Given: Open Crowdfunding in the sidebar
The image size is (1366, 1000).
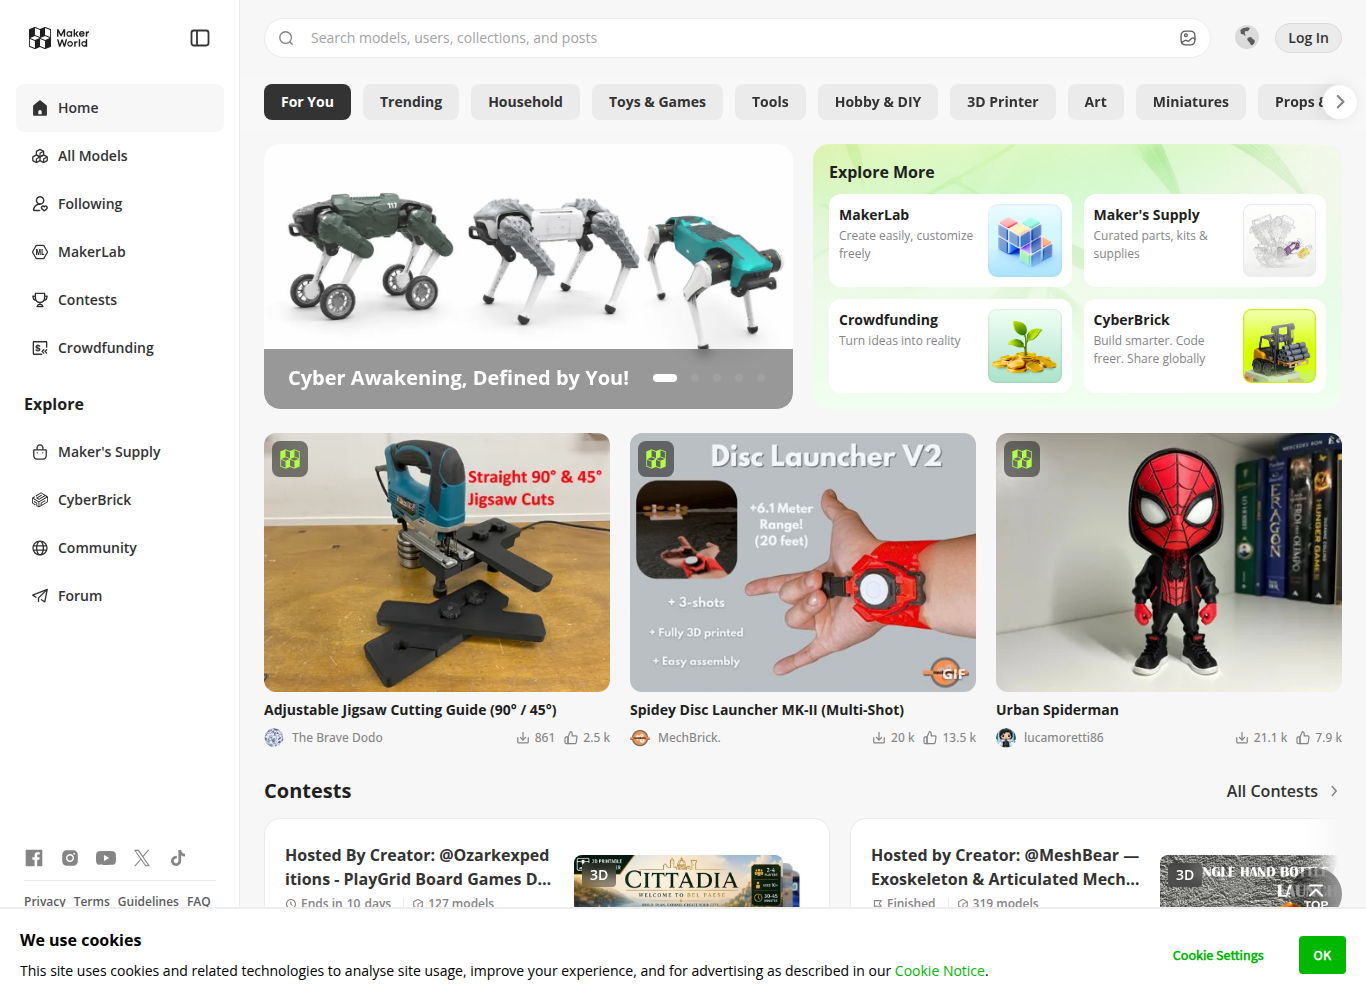Looking at the screenshot, I should [x=120, y=348].
